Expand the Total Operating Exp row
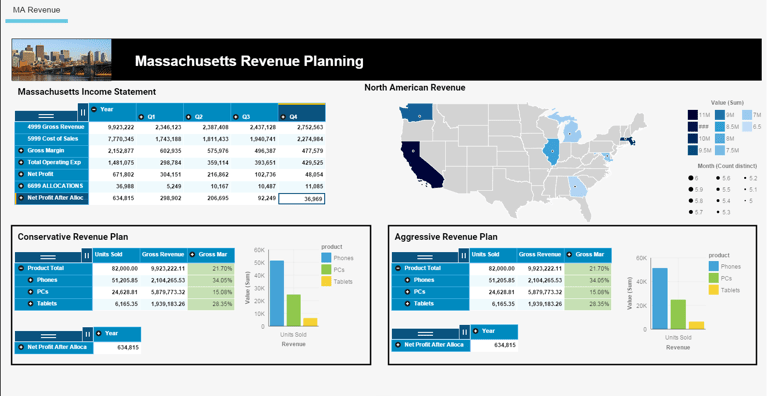This screenshot has height=396, width=770. [21, 163]
